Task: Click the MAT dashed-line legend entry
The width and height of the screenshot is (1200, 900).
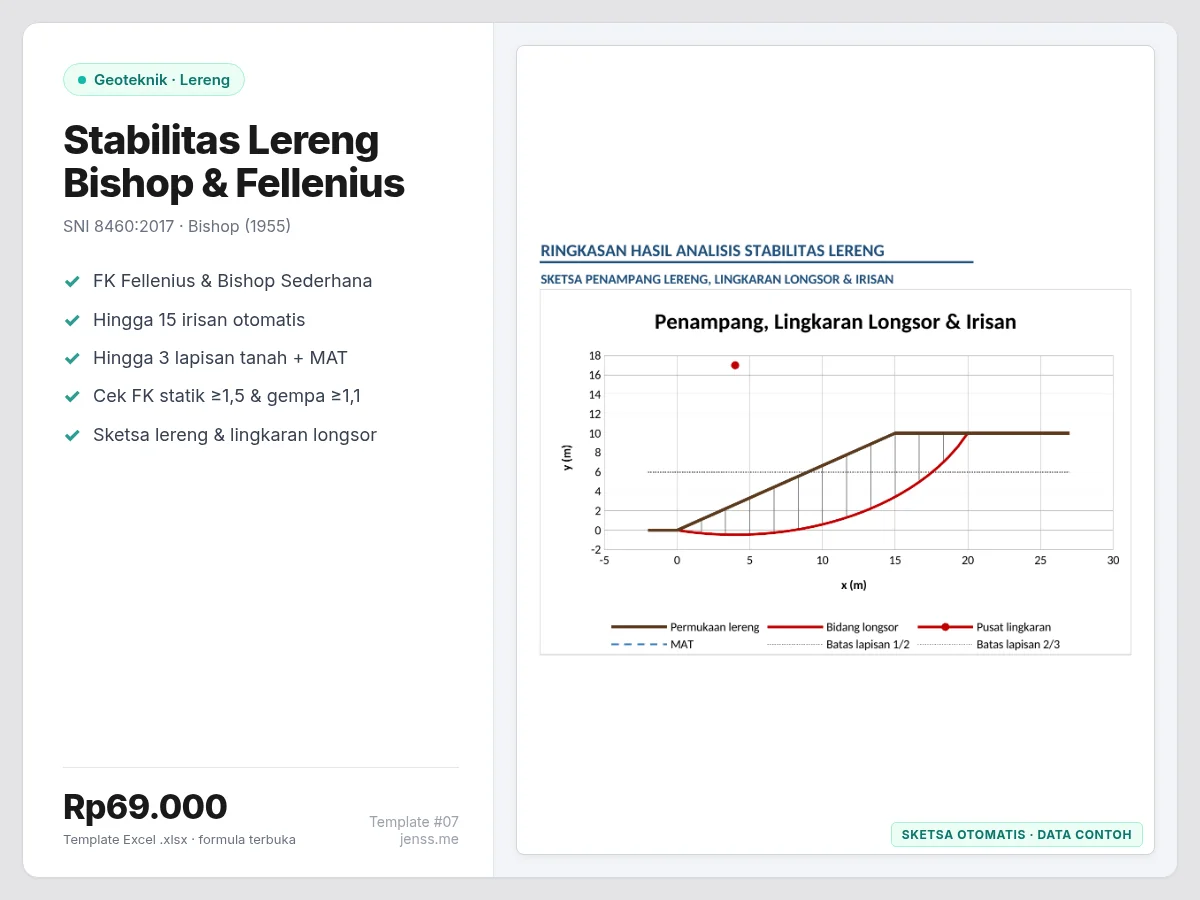Action: pos(652,645)
